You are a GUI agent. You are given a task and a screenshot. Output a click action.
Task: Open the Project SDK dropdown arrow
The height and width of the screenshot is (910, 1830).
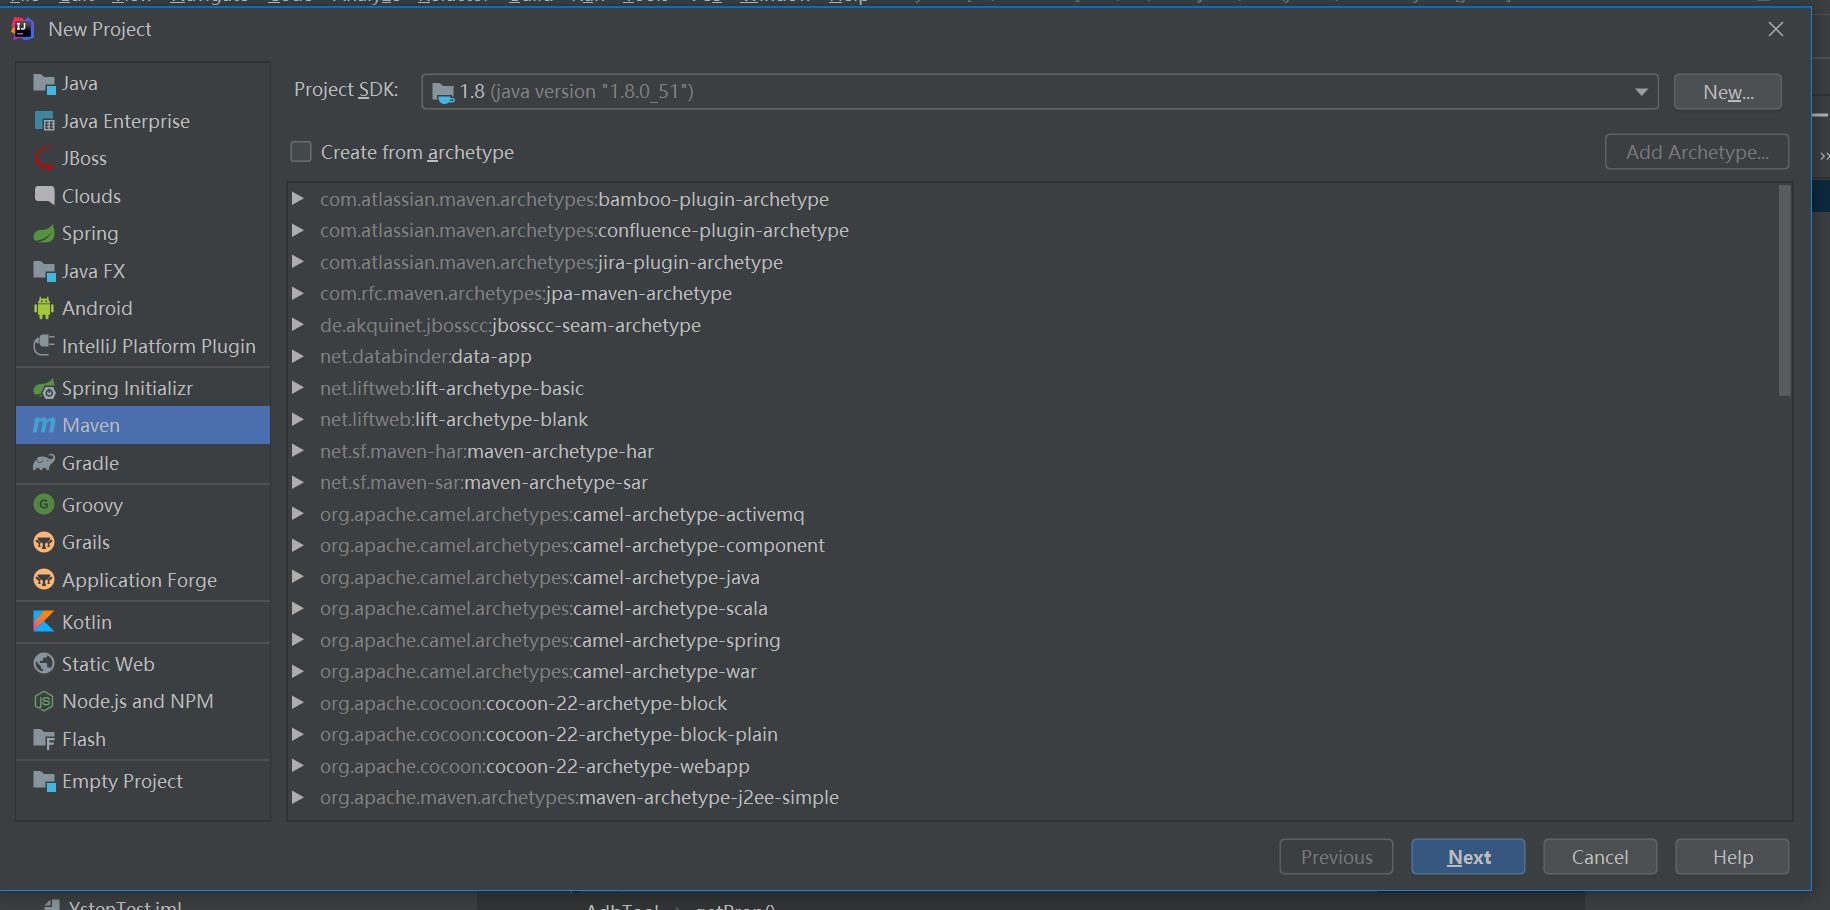1641,92
